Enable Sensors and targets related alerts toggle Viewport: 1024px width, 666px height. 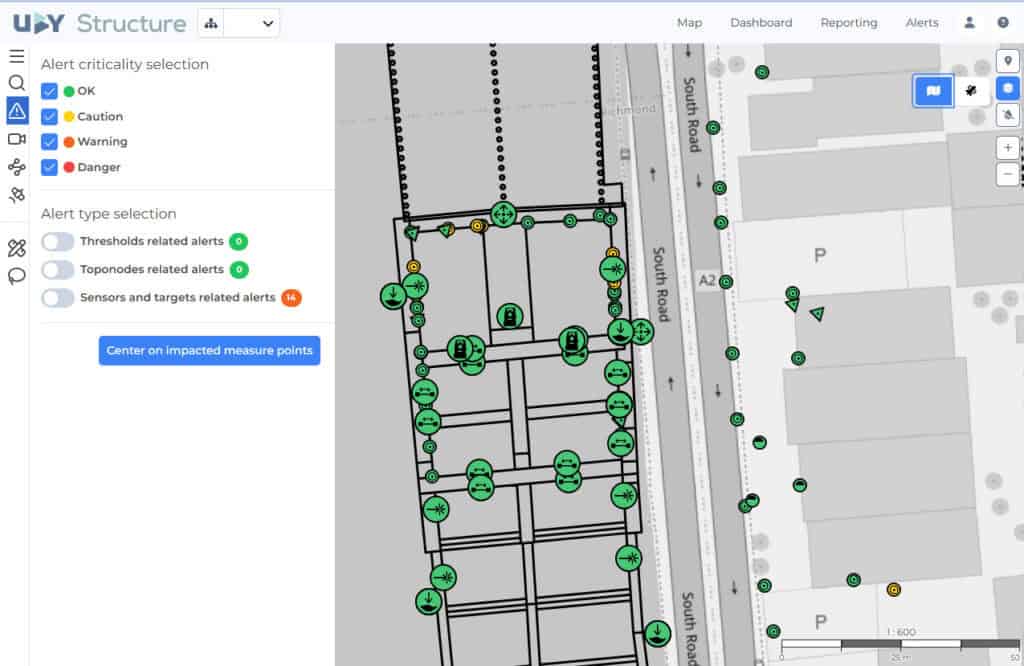click(x=57, y=297)
